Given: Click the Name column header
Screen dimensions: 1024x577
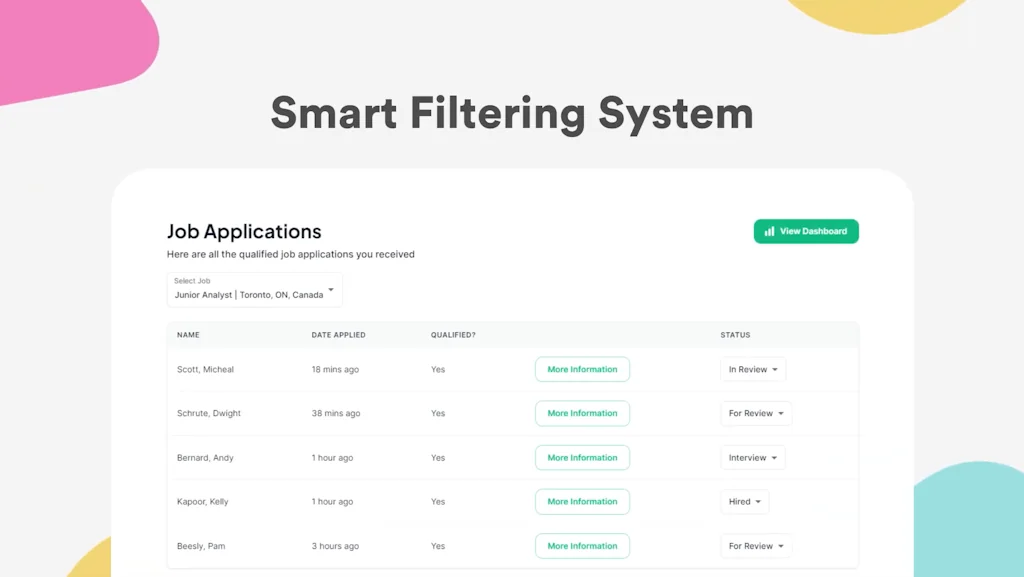Looking at the screenshot, I should (x=188, y=335).
